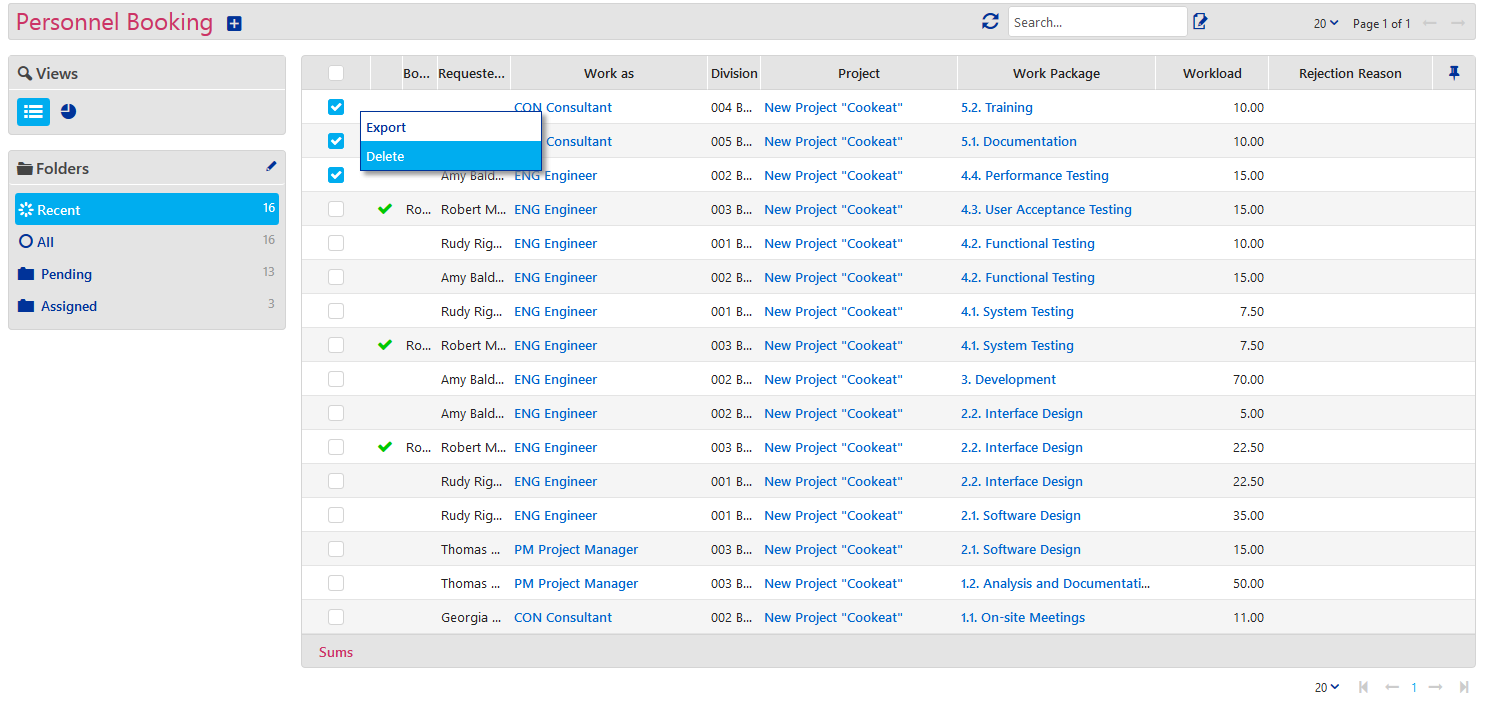Open the 5.2. Training work package link
This screenshot has height=704, width=1491.
coord(996,107)
